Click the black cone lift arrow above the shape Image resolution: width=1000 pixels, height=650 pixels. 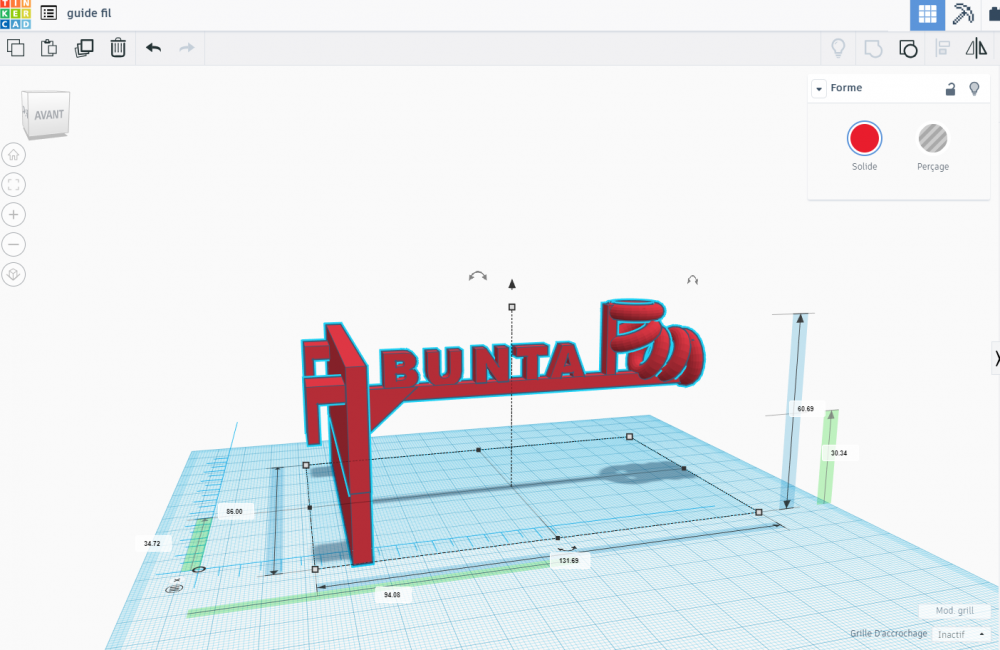(x=511, y=284)
